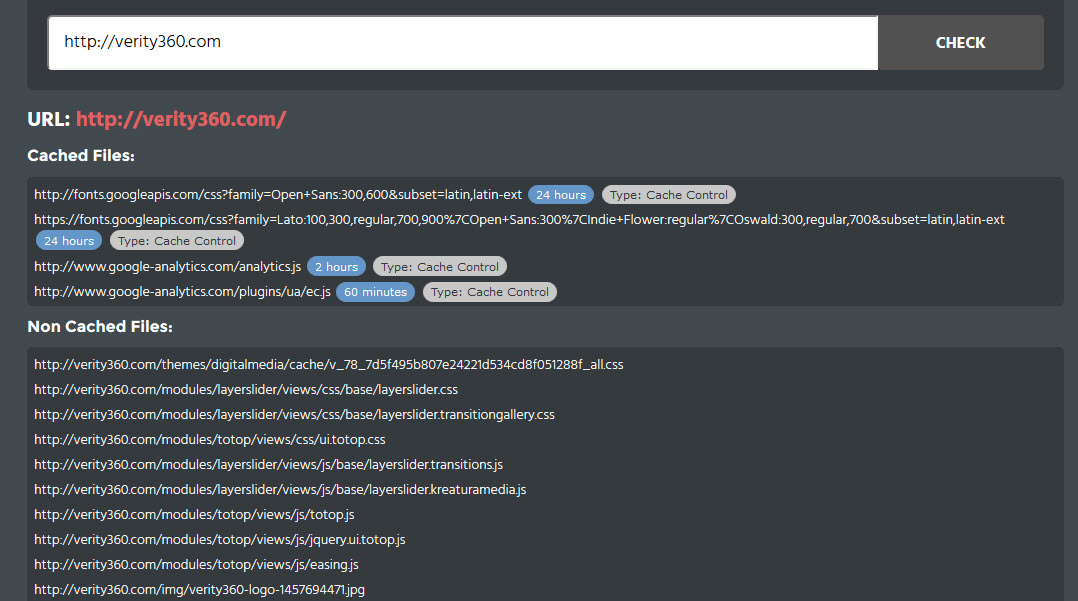Click the totop/views/js/totop.js URL
Viewport: 1078px width, 601px height.
pos(195,514)
